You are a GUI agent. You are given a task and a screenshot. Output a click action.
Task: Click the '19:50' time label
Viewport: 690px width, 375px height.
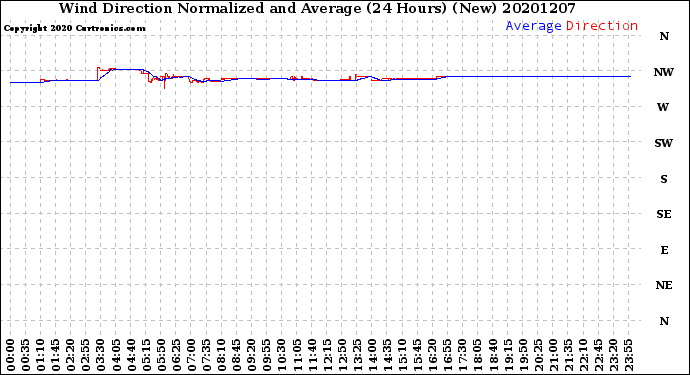click(523, 355)
